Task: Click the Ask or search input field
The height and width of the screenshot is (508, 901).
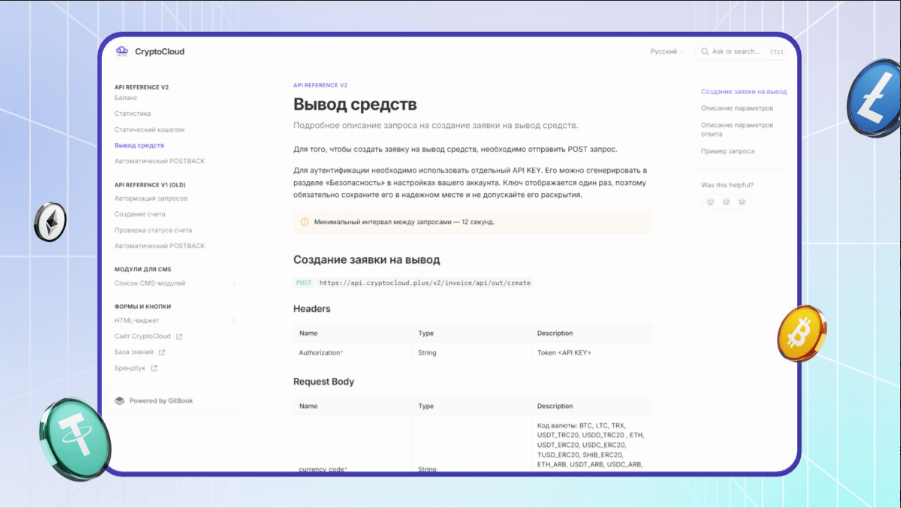Action: pyautogui.click(x=741, y=52)
